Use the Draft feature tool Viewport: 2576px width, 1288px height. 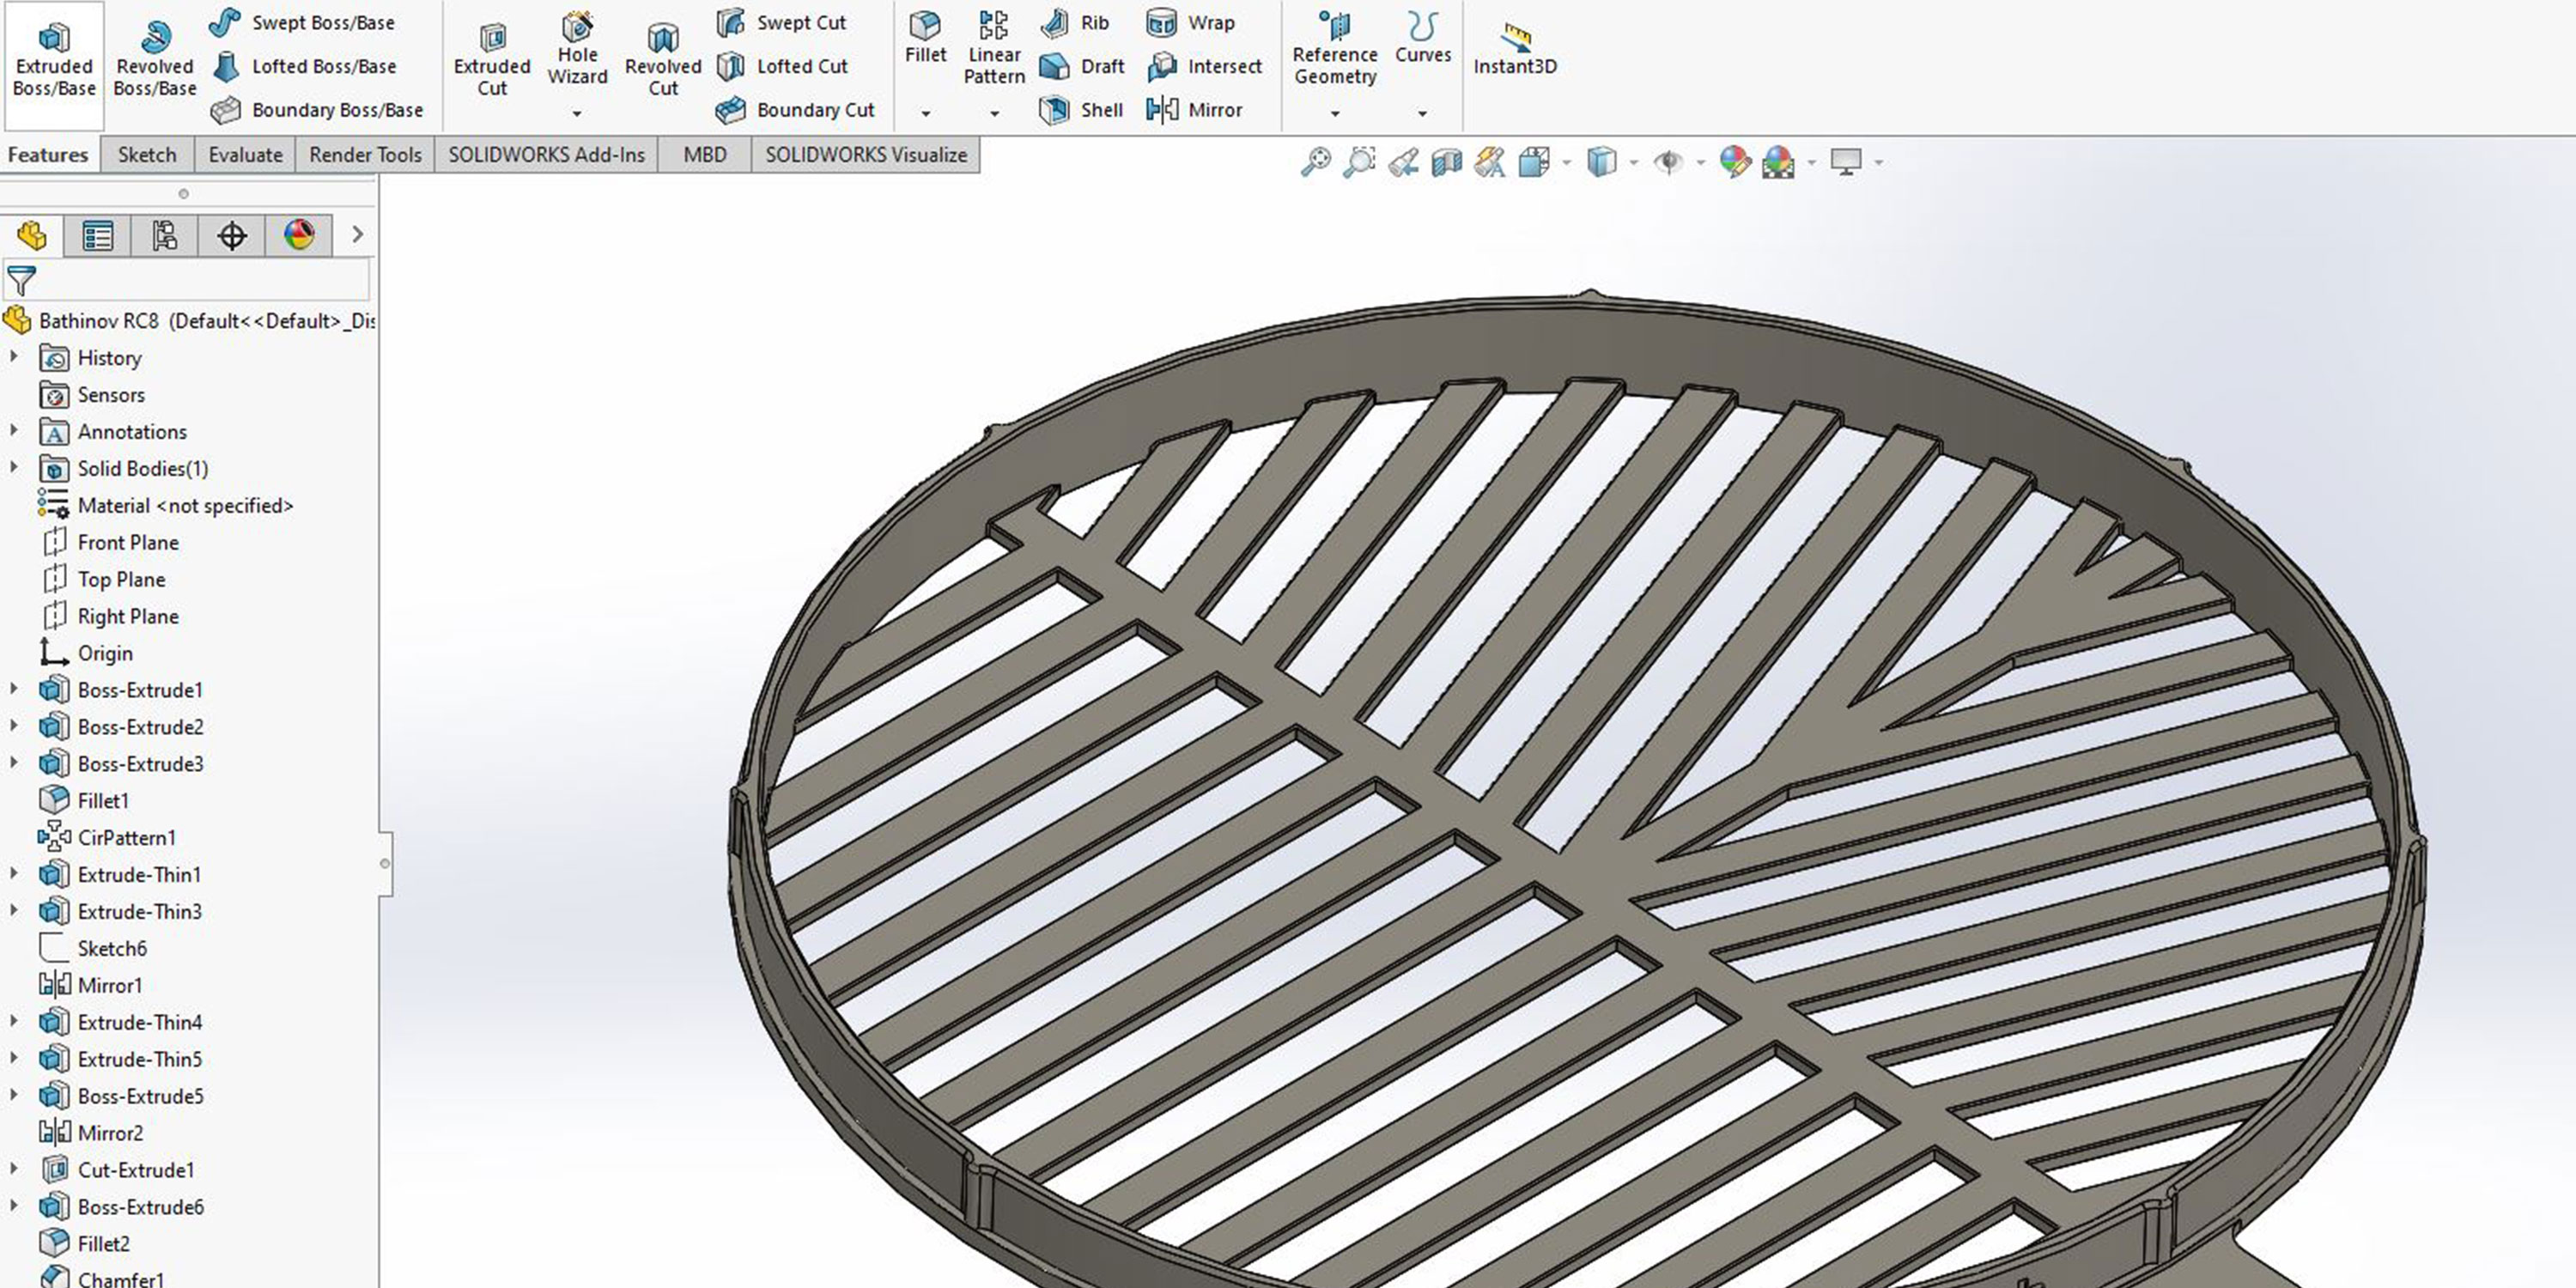coord(1082,66)
